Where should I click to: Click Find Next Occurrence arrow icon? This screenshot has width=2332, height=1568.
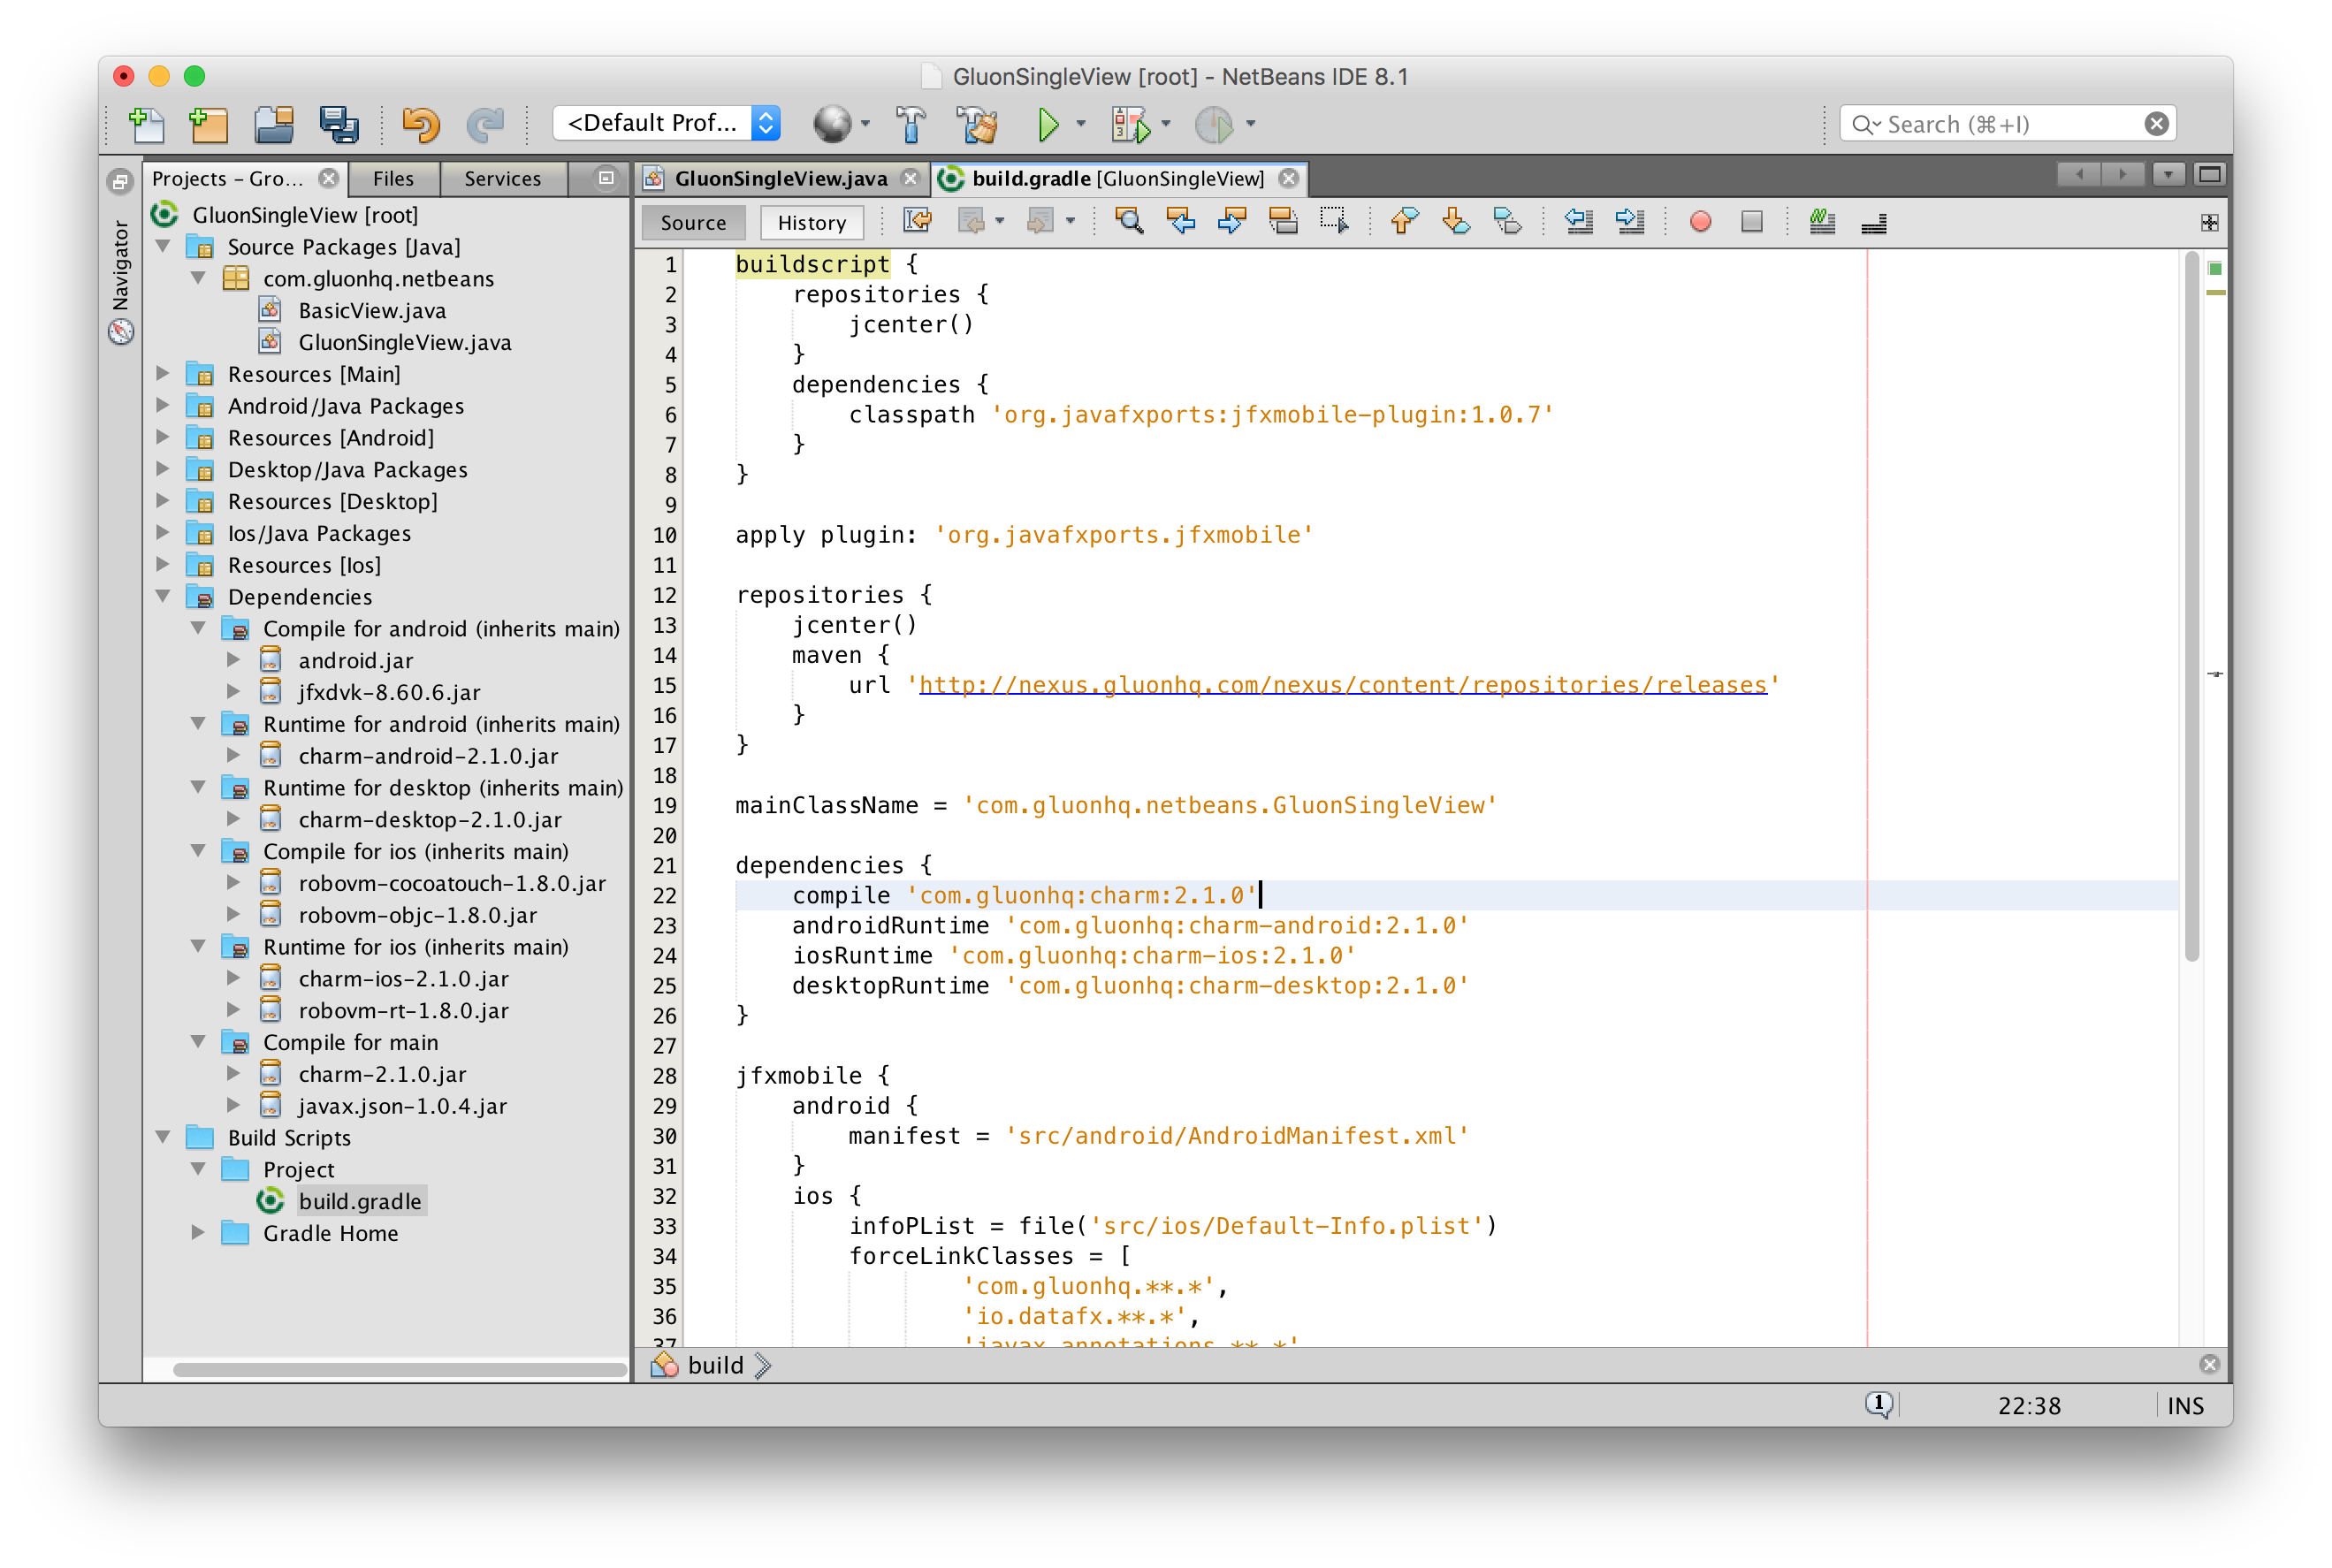click(x=1231, y=221)
